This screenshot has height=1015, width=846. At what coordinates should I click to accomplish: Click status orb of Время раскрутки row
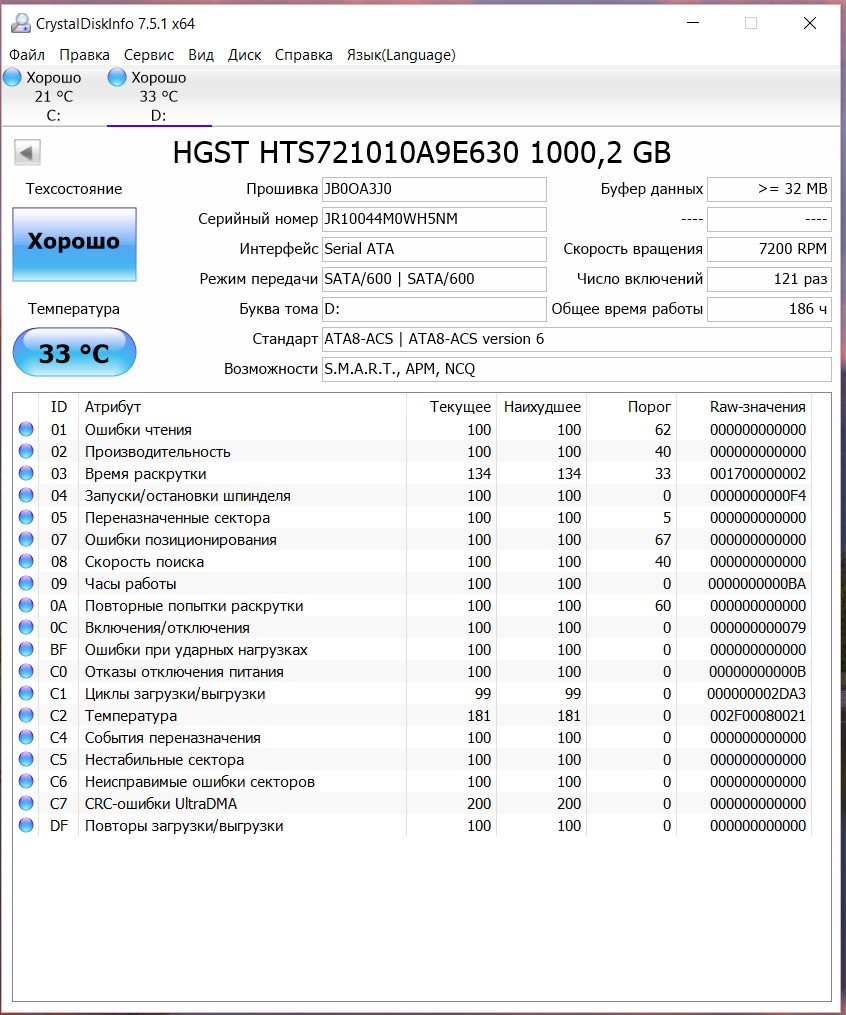coord(26,473)
